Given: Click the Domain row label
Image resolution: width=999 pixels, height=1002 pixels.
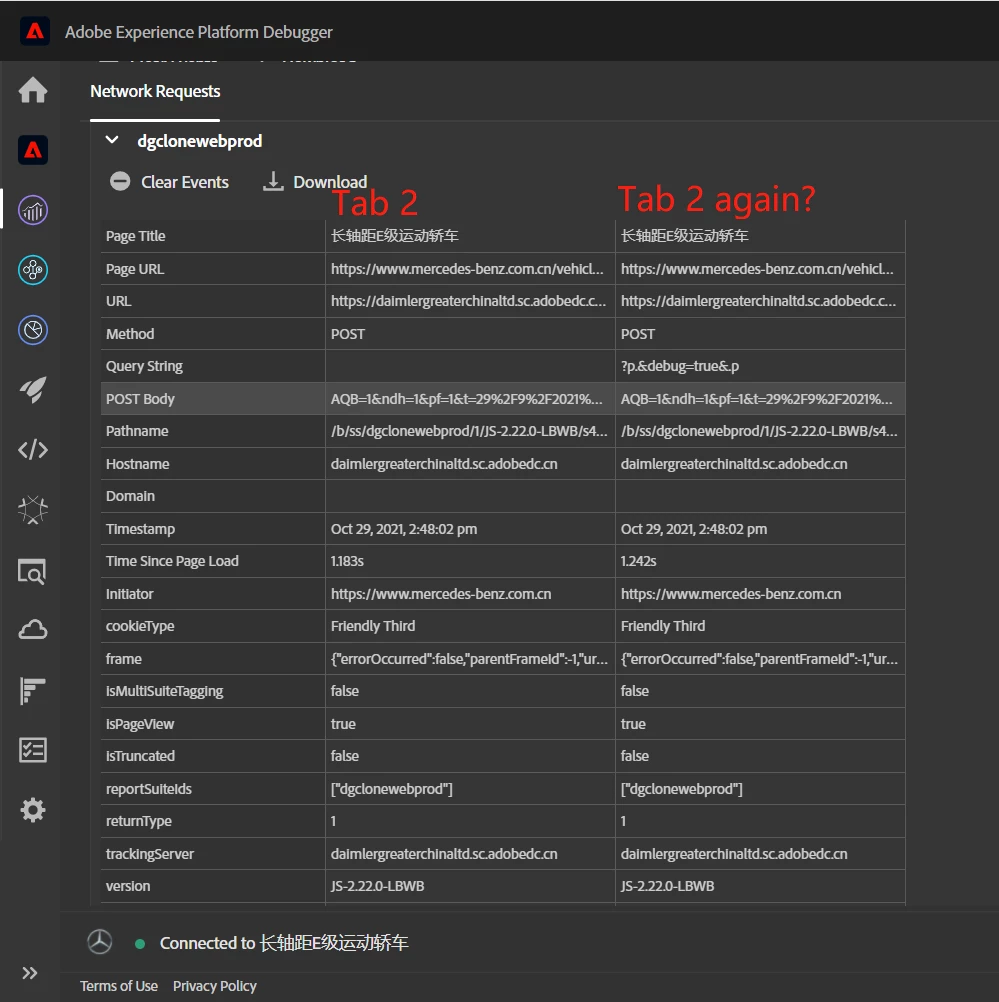Looking at the screenshot, I should click(x=130, y=497).
